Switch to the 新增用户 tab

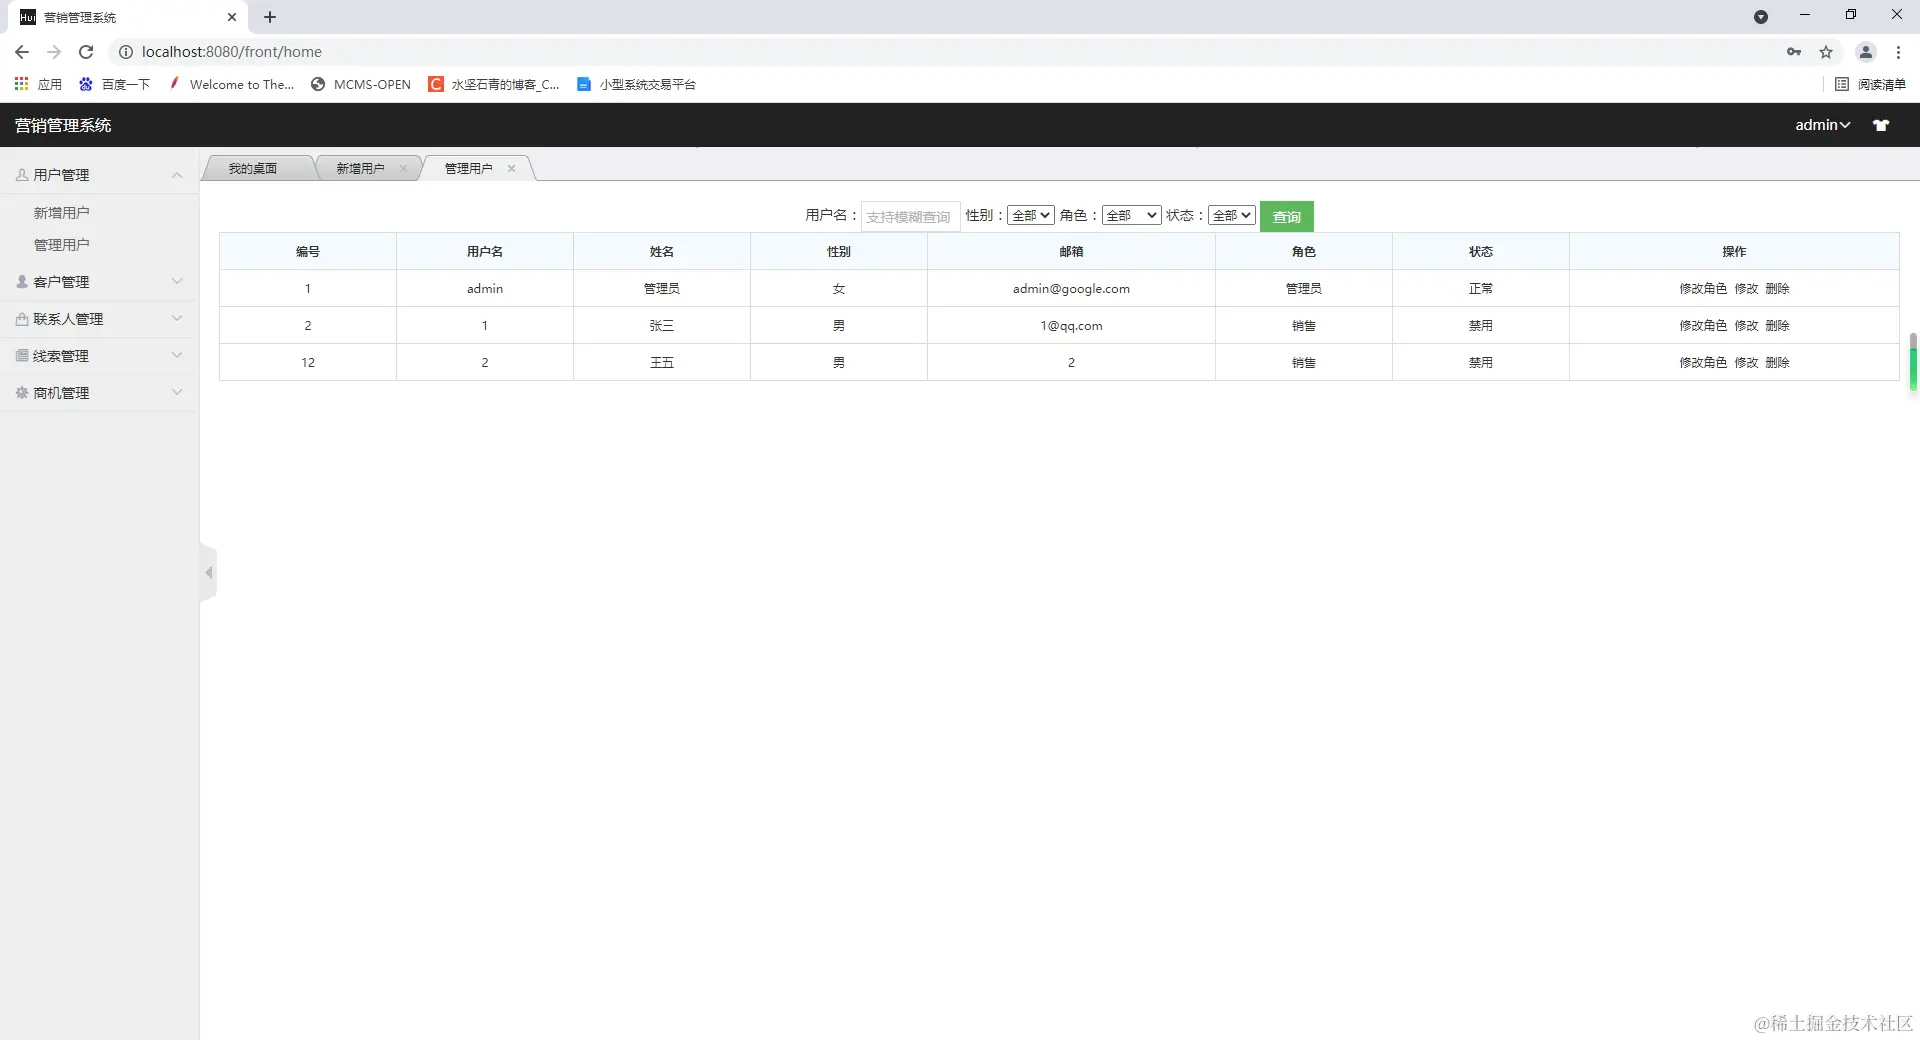(360, 168)
